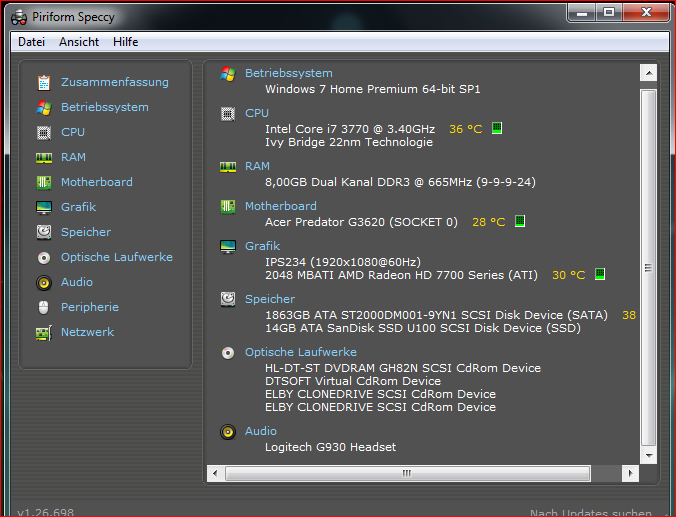This screenshot has height=517, width=676.
Task: Click the board icon beside Motherboard heading
Action: coord(228,207)
